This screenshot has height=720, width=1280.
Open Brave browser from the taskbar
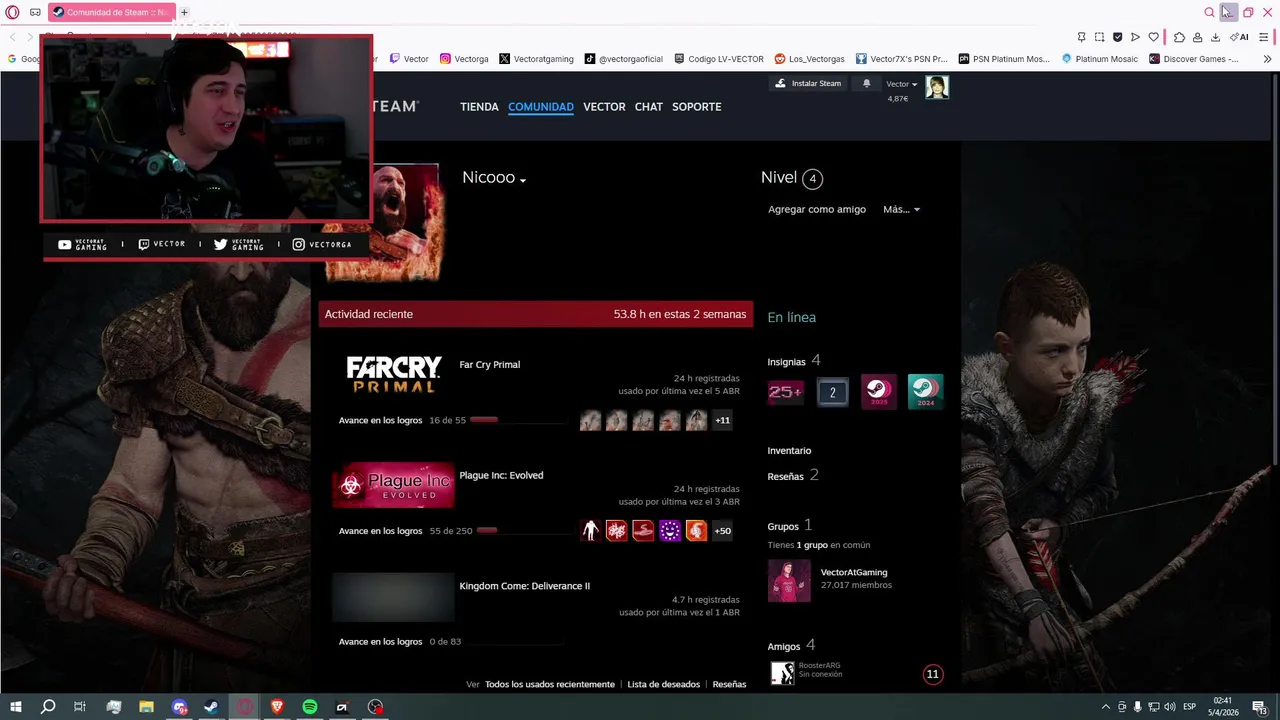pos(277,707)
